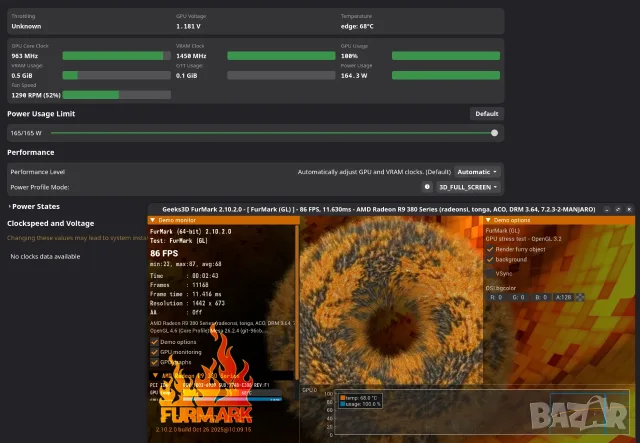
Task: Expand the Power States section
Action: [33, 207]
